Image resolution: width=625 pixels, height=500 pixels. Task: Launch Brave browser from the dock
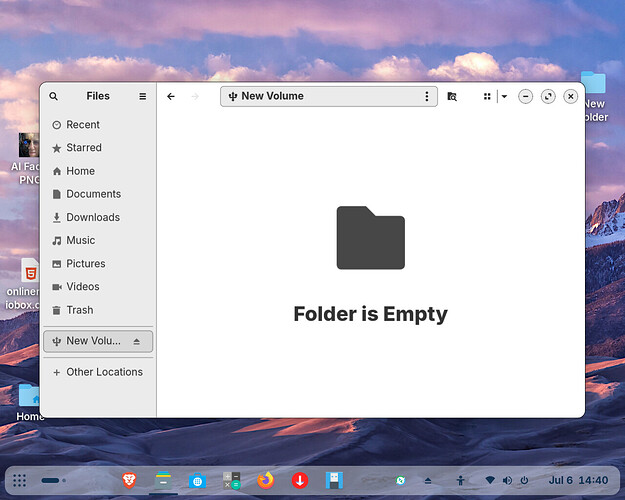click(129, 480)
